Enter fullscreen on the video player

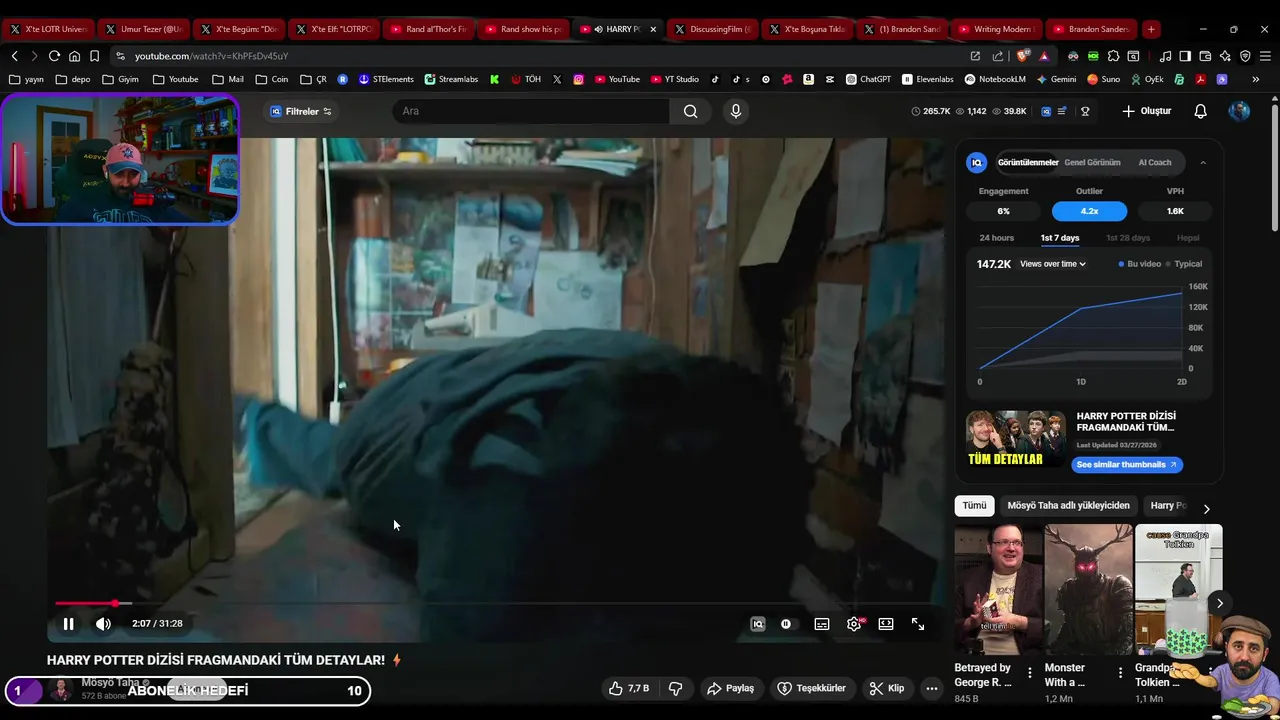pyautogui.click(x=918, y=624)
